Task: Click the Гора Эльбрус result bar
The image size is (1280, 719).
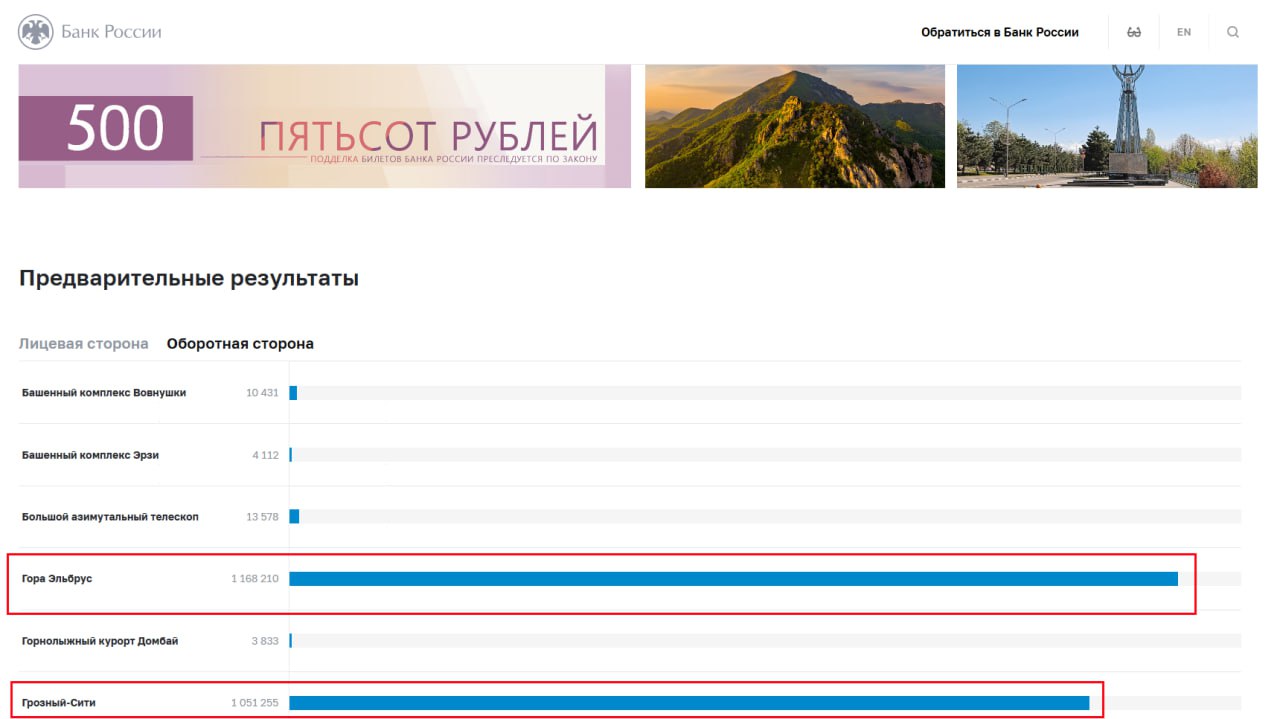Action: click(733, 579)
